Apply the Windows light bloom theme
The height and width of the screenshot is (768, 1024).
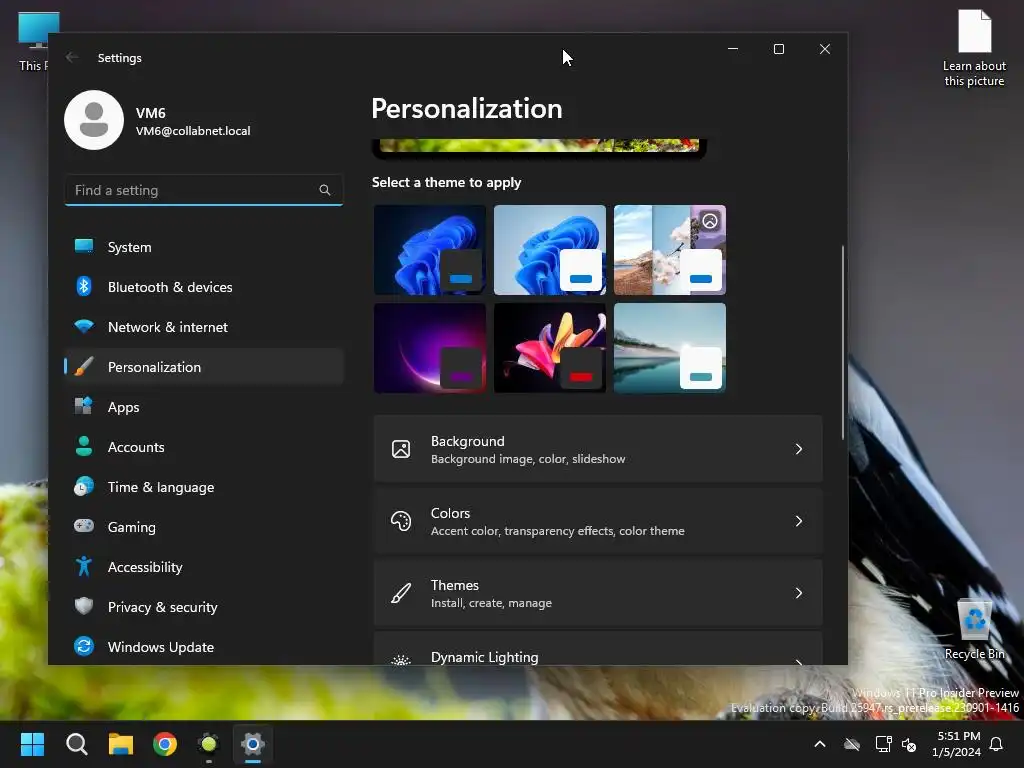point(550,250)
